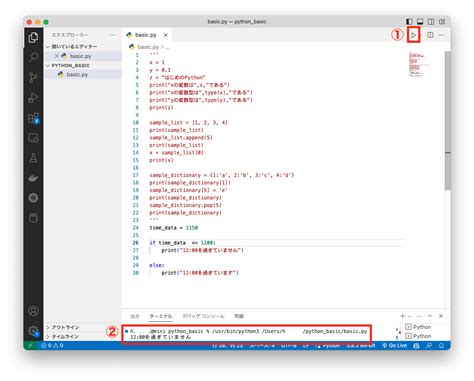Open the Accounts icon in activity bar
Screen dimensions: 474x381
(33, 311)
